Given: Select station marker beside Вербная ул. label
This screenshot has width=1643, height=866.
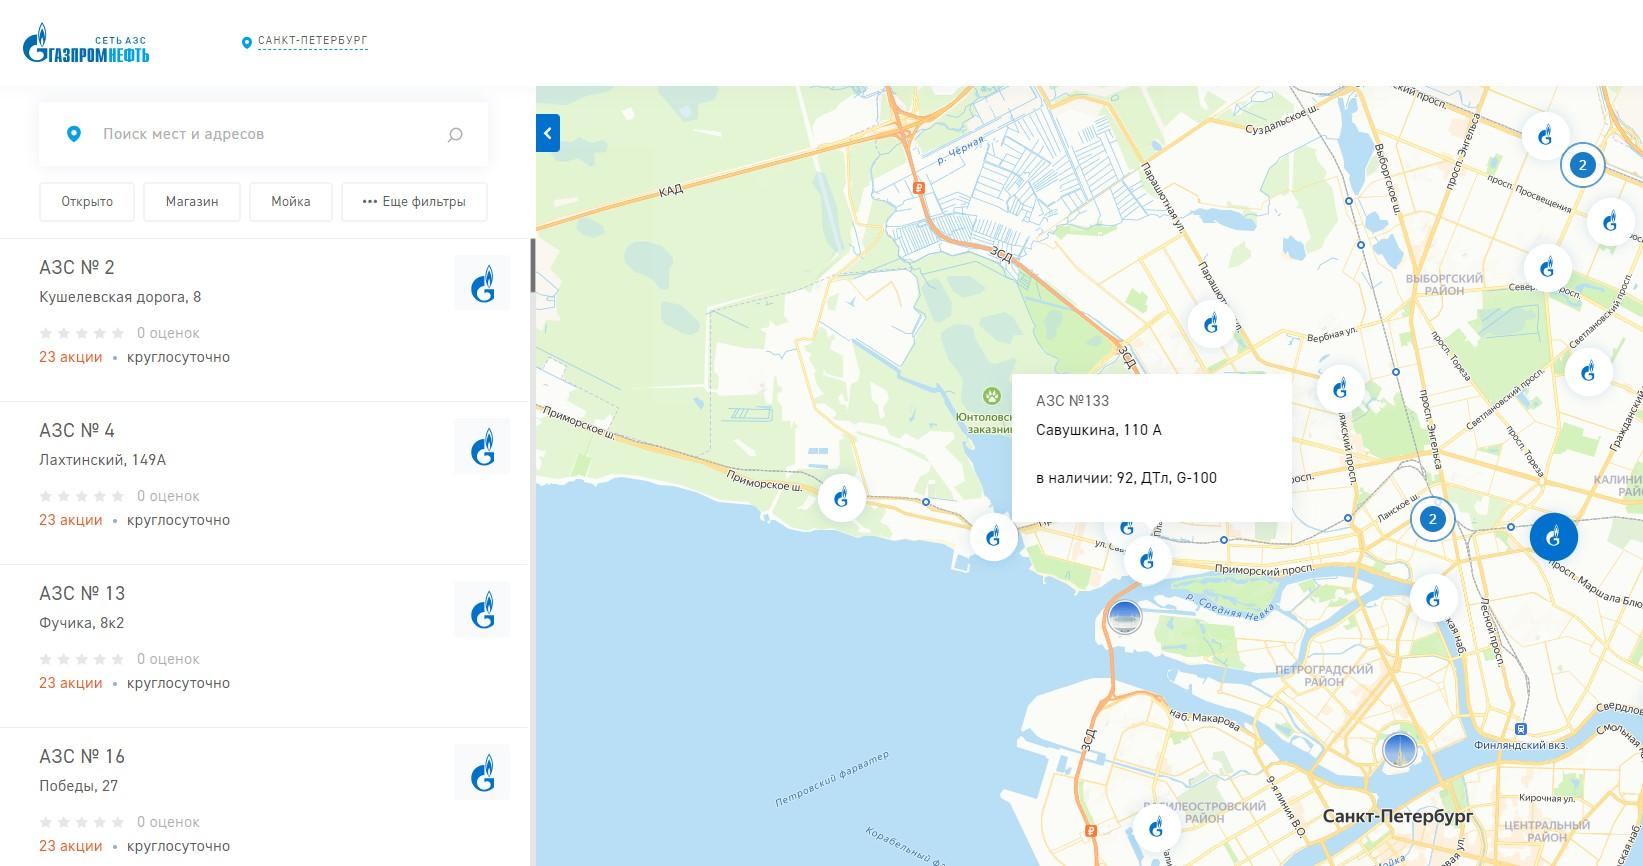Looking at the screenshot, I should [x=1340, y=389].
